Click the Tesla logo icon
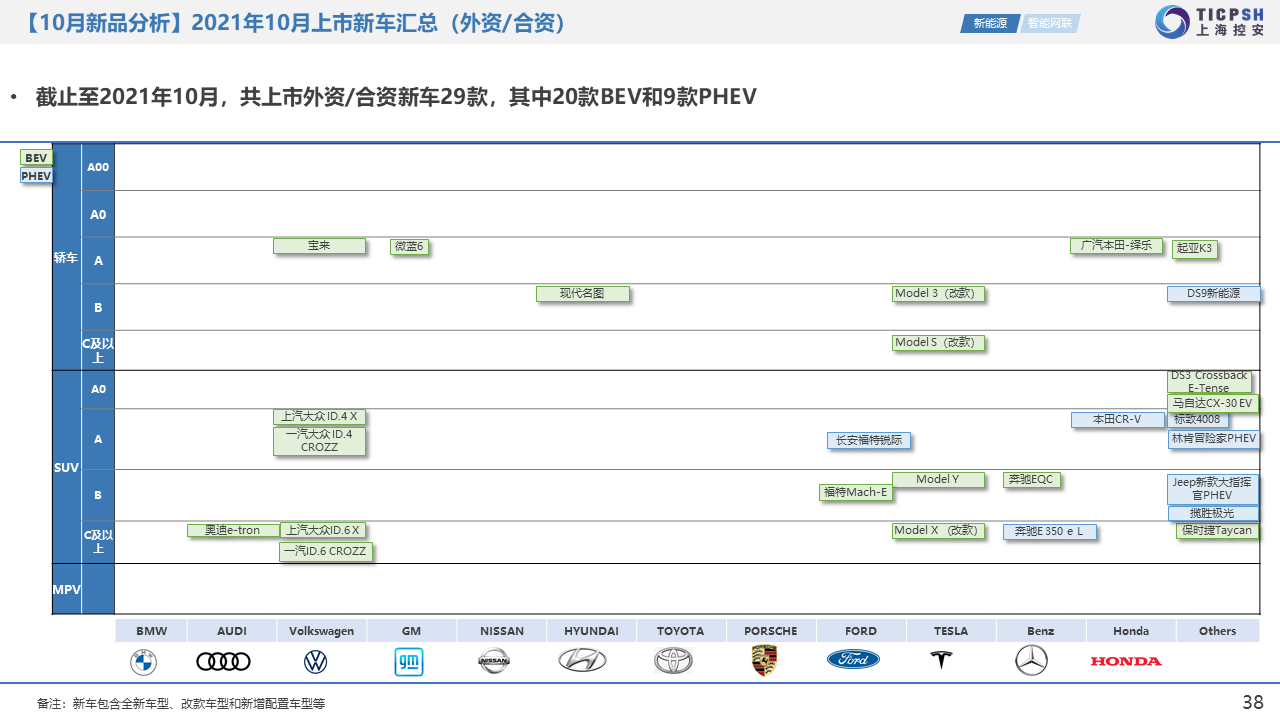This screenshot has height=720, width=1280. point(940,660)
